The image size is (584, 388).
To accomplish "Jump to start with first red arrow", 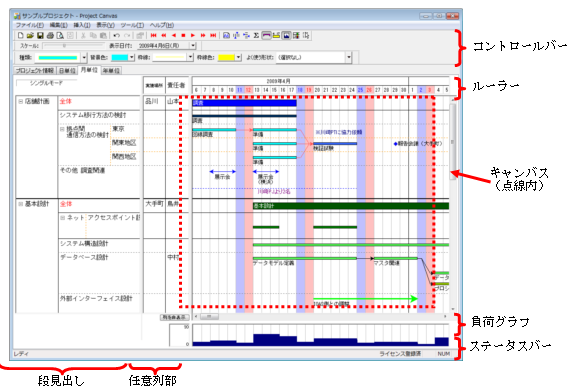I will tap(153, 35).
